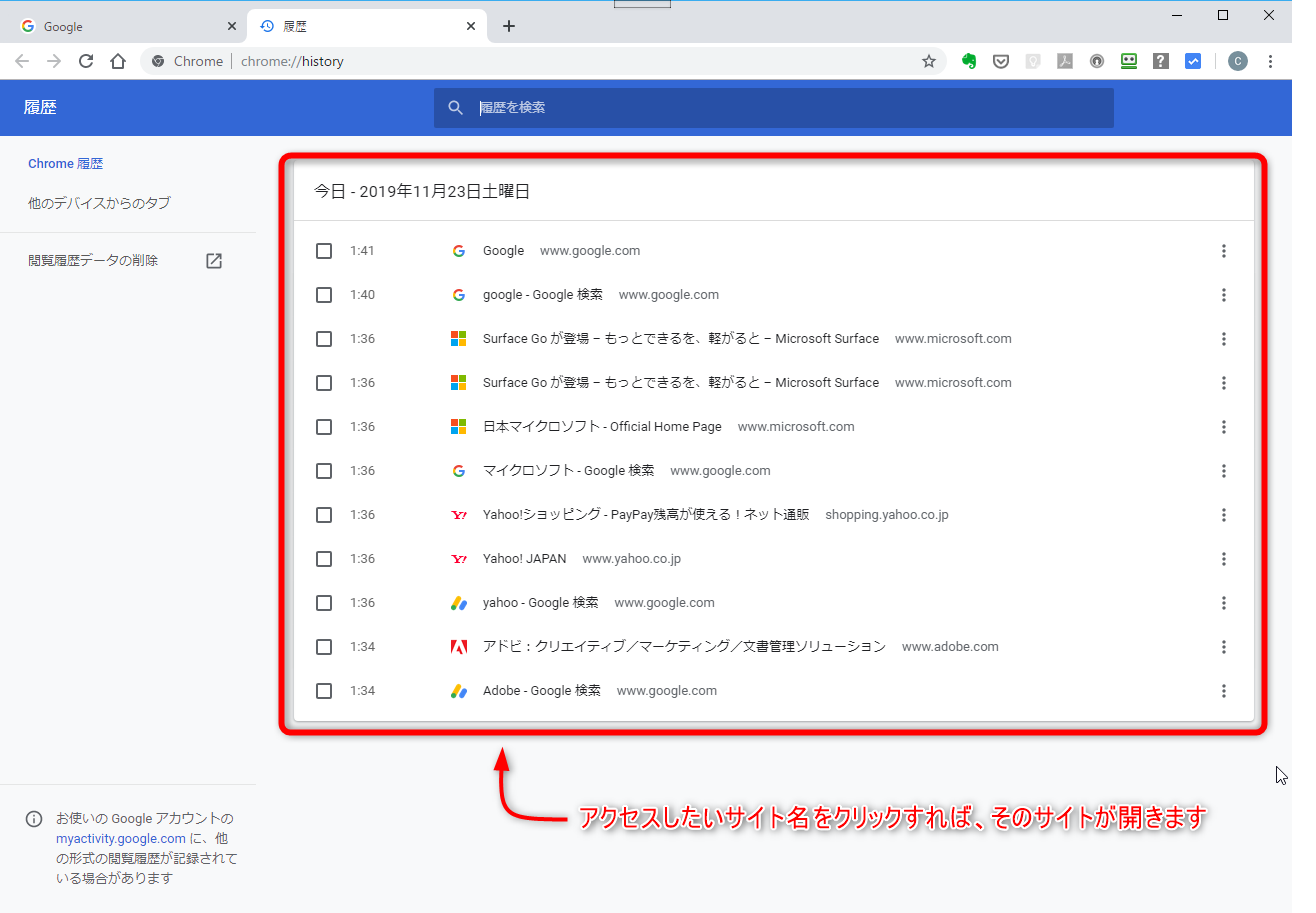1316x913 pixels.
Task: Click the question mark extension icon
Action: [1161, 61]
